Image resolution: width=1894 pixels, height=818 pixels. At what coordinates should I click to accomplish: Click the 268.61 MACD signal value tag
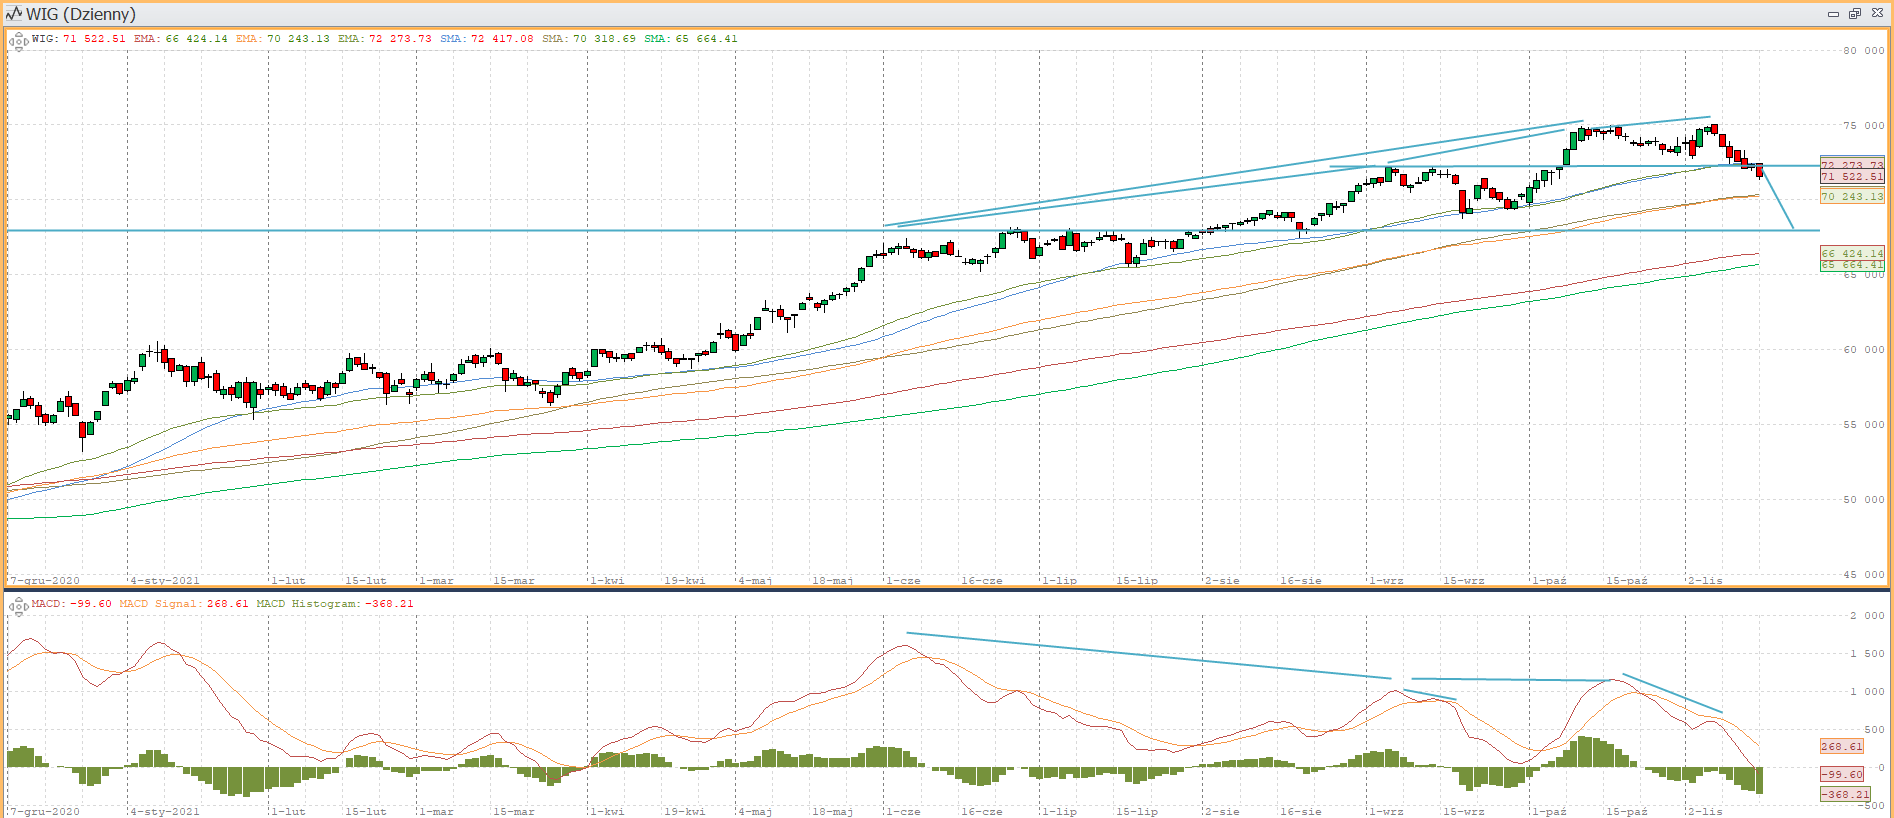[1841, 746]
